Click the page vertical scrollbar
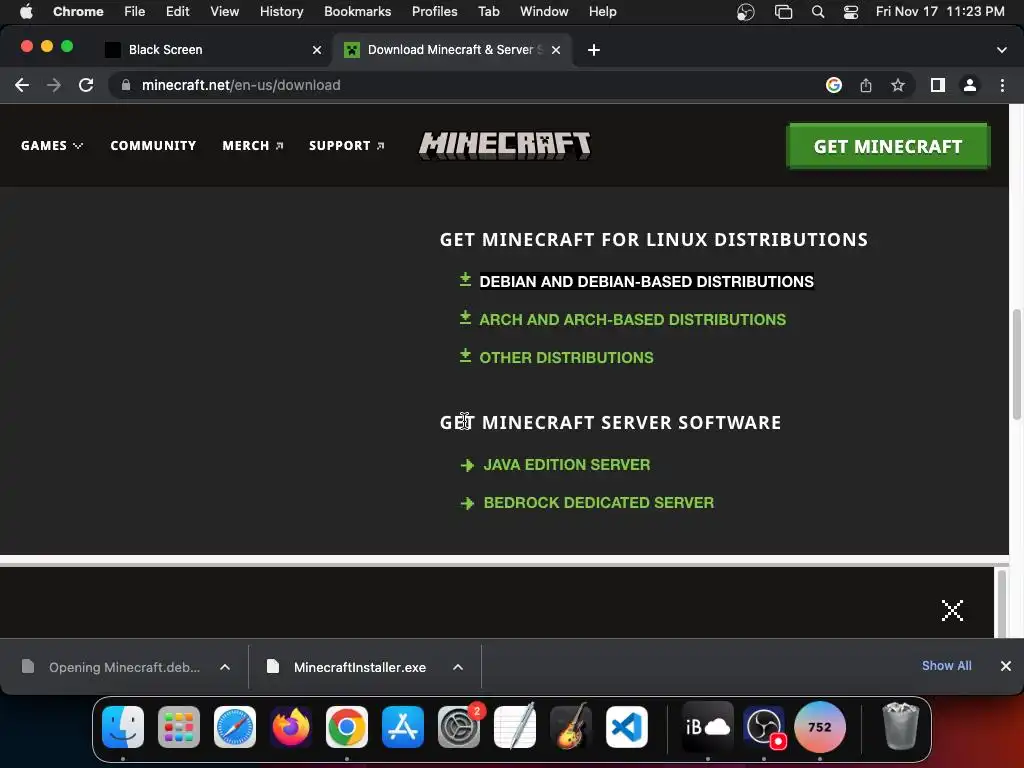The height and width of the screenshot is (768, 1024). pyautogui.click(x=1016, y=364)
